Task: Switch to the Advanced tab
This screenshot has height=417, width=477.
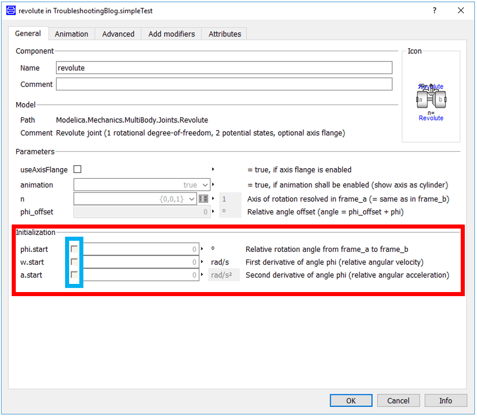Action: [x=118, y=34]
